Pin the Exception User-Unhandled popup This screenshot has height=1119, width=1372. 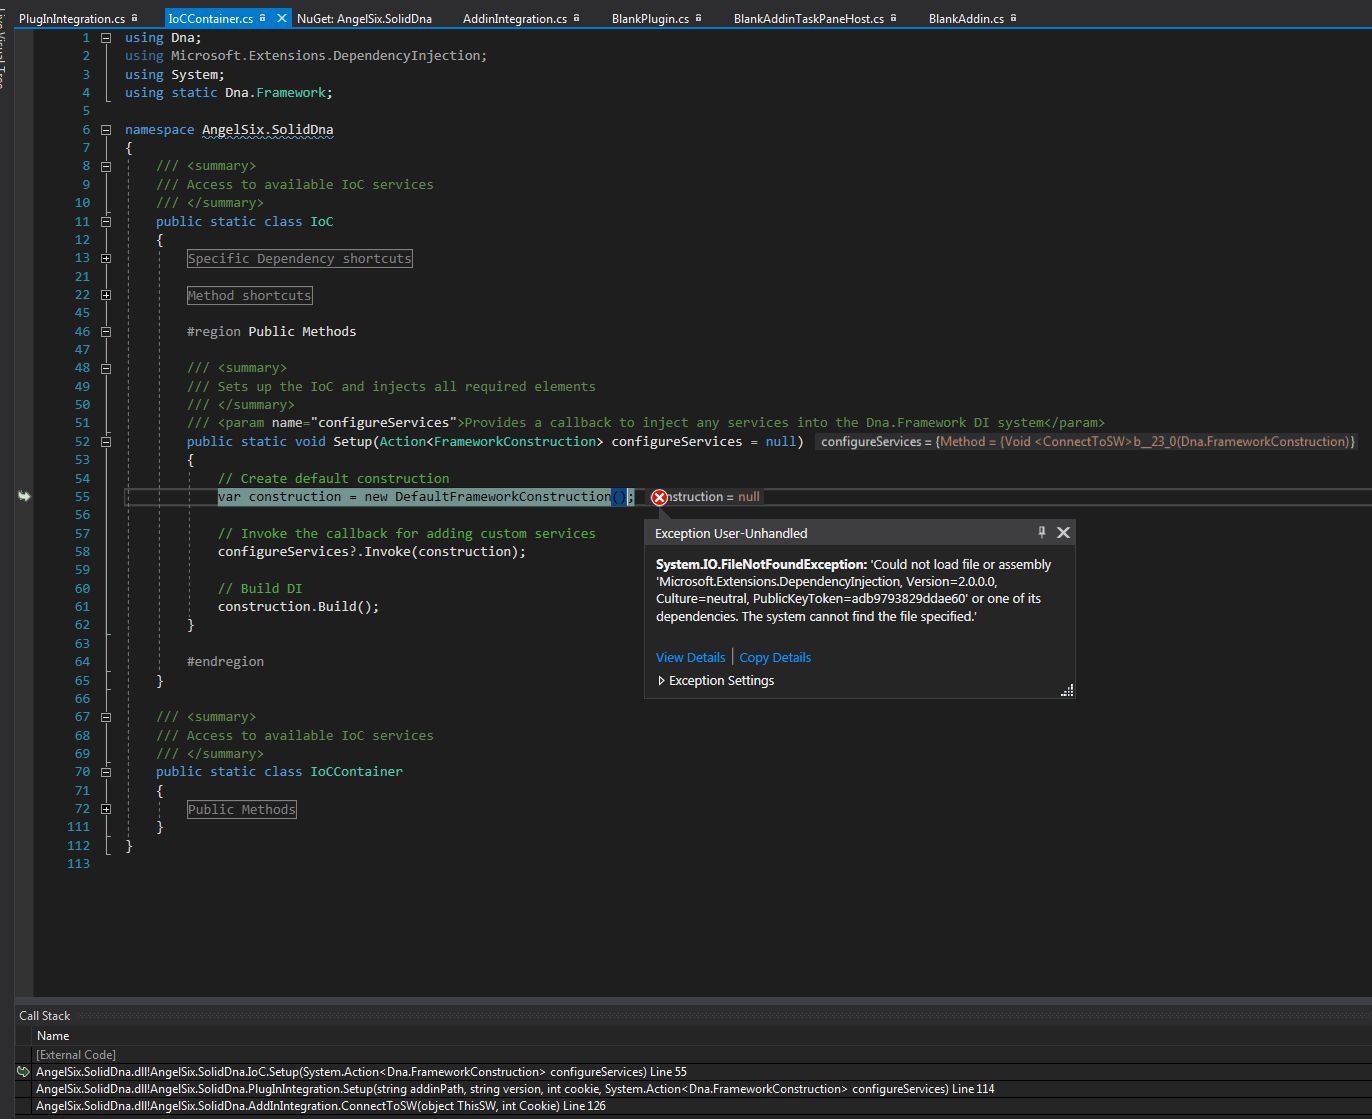click(1041, 532)
